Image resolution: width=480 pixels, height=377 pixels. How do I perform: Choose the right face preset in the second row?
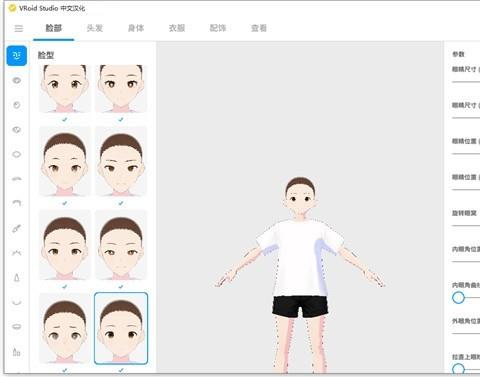121,161
